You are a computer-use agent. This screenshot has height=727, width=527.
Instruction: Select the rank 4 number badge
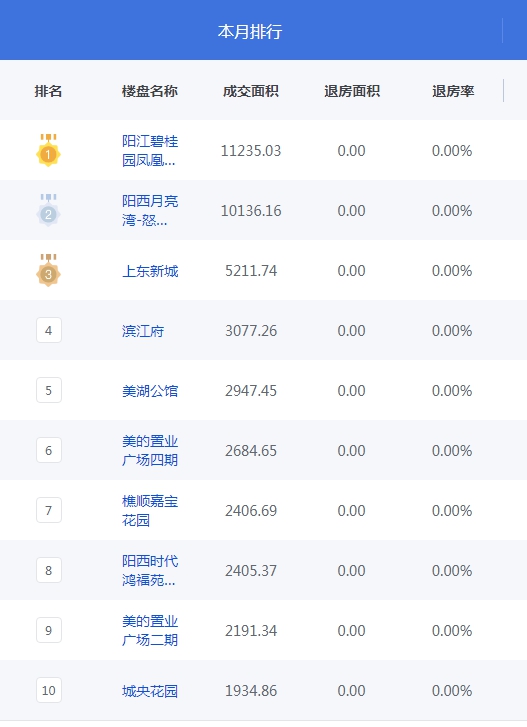click(49, 330)
